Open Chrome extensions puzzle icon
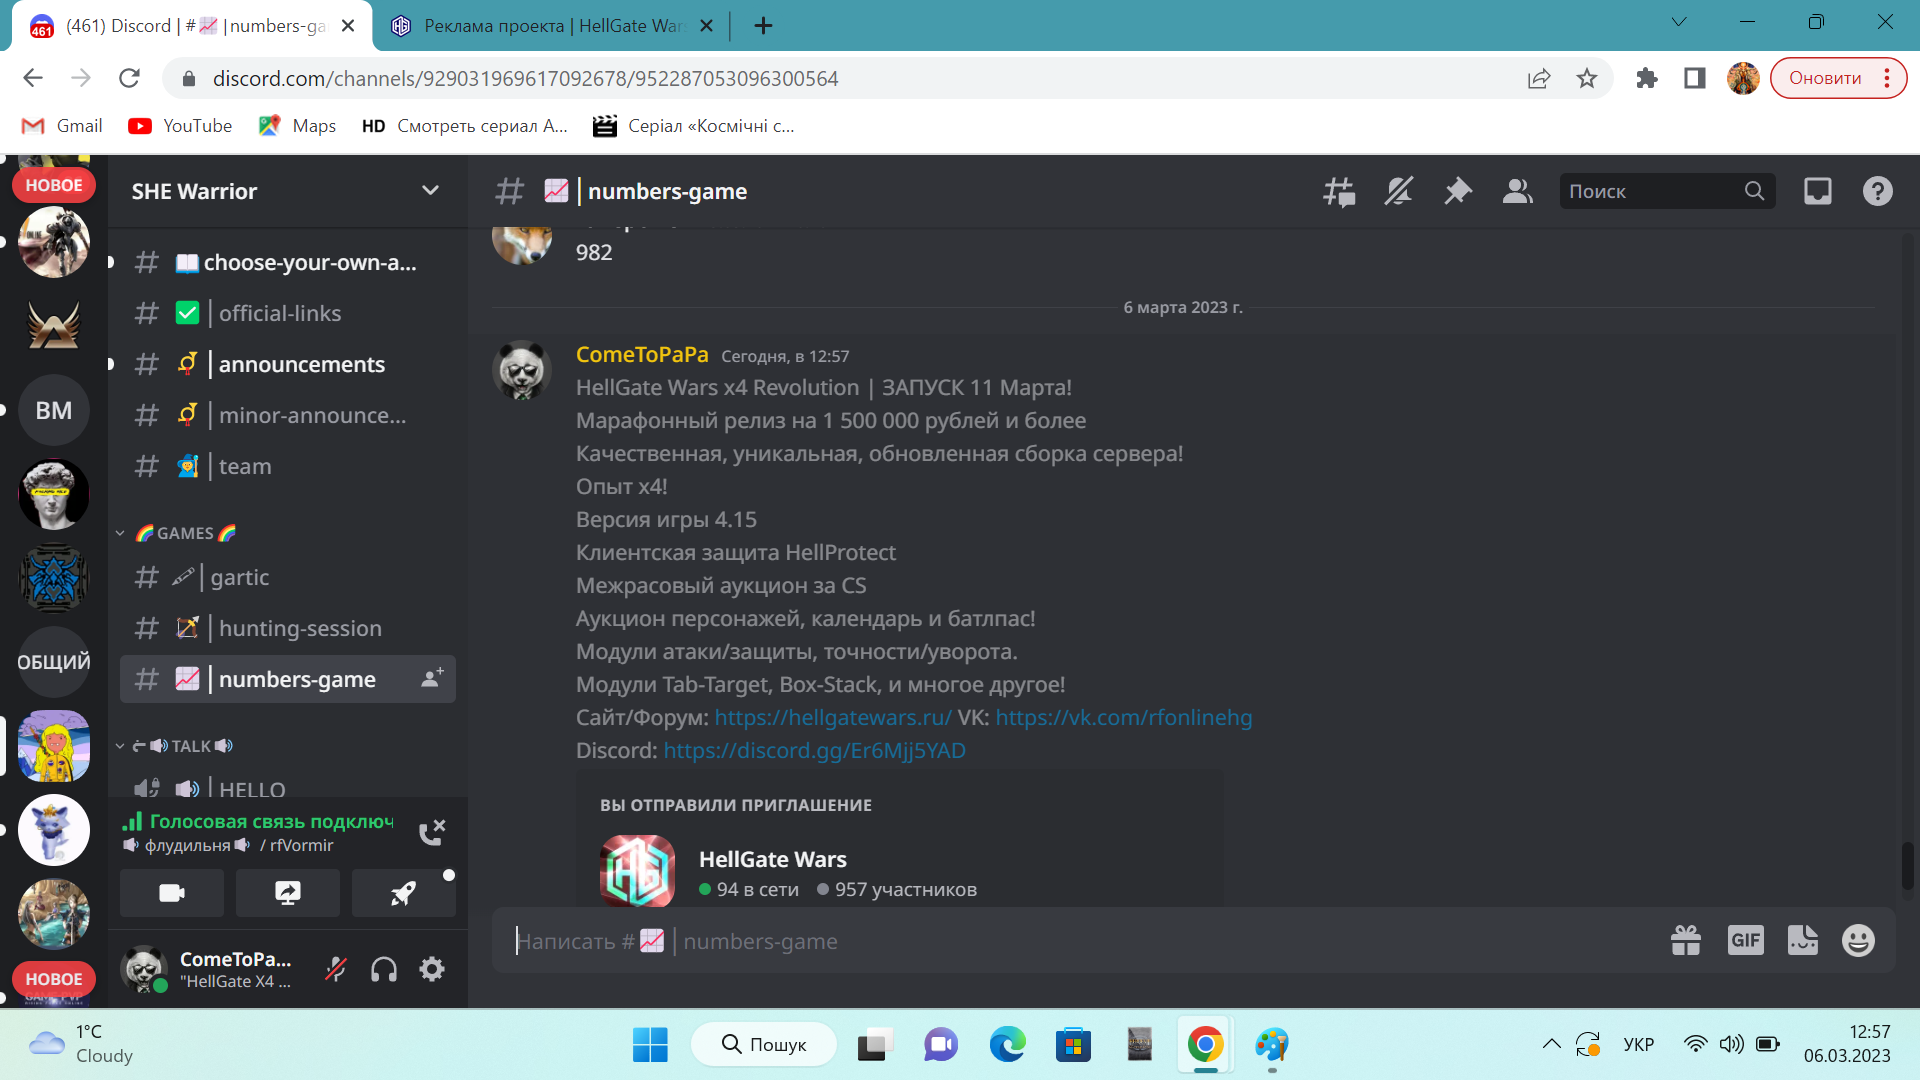 pyautogui.click(x=1646, y=78)
